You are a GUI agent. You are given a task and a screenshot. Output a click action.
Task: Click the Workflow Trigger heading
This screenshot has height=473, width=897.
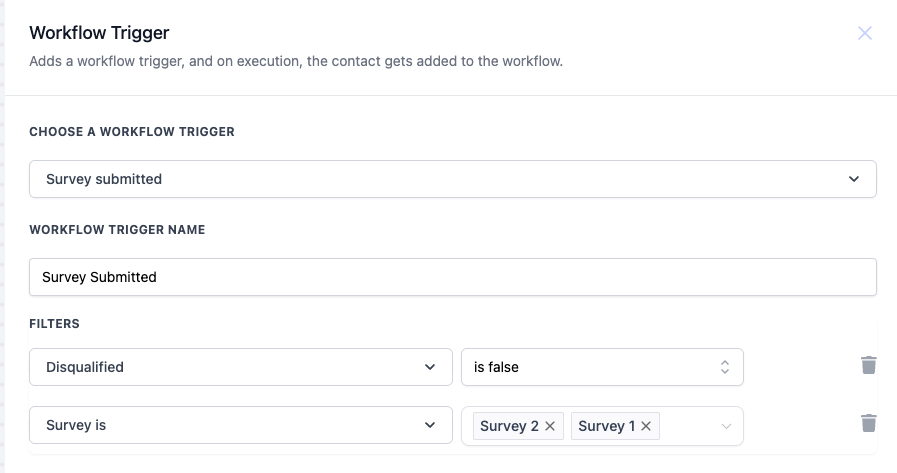tap(99, 32)
